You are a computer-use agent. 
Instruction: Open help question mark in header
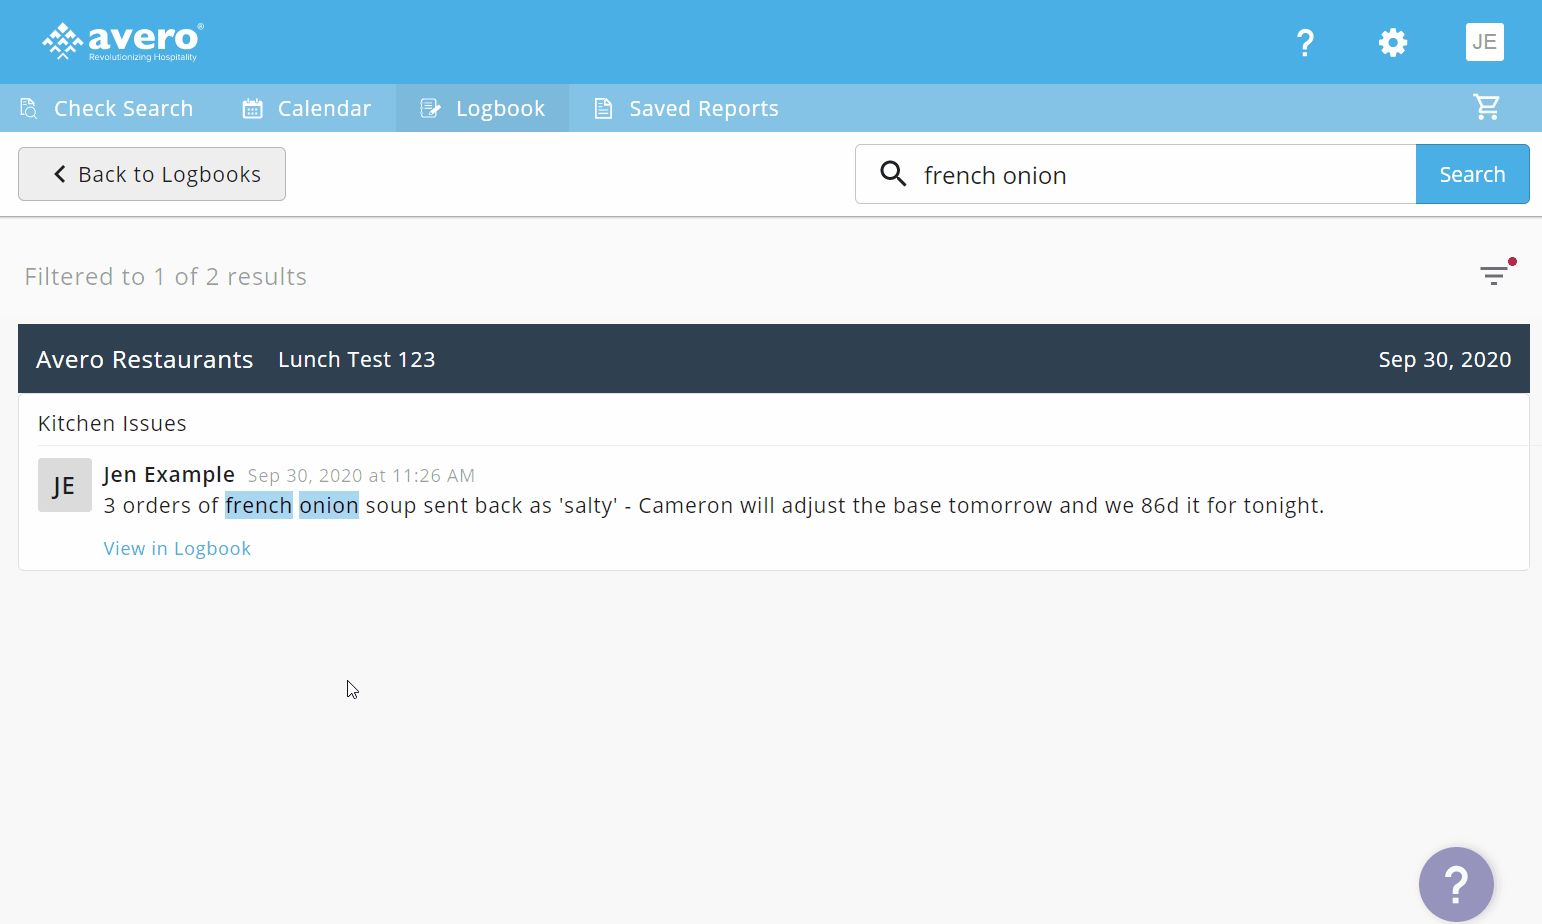click(1305, 42)
